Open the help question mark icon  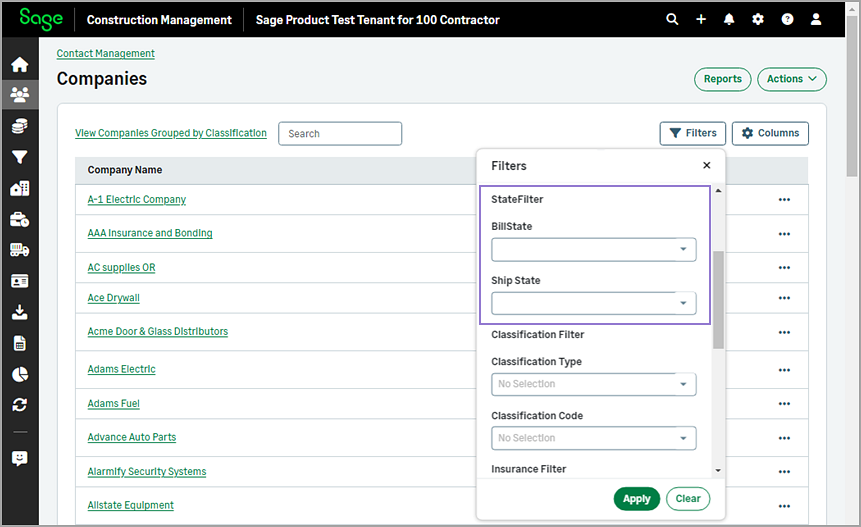coord(787,19)
